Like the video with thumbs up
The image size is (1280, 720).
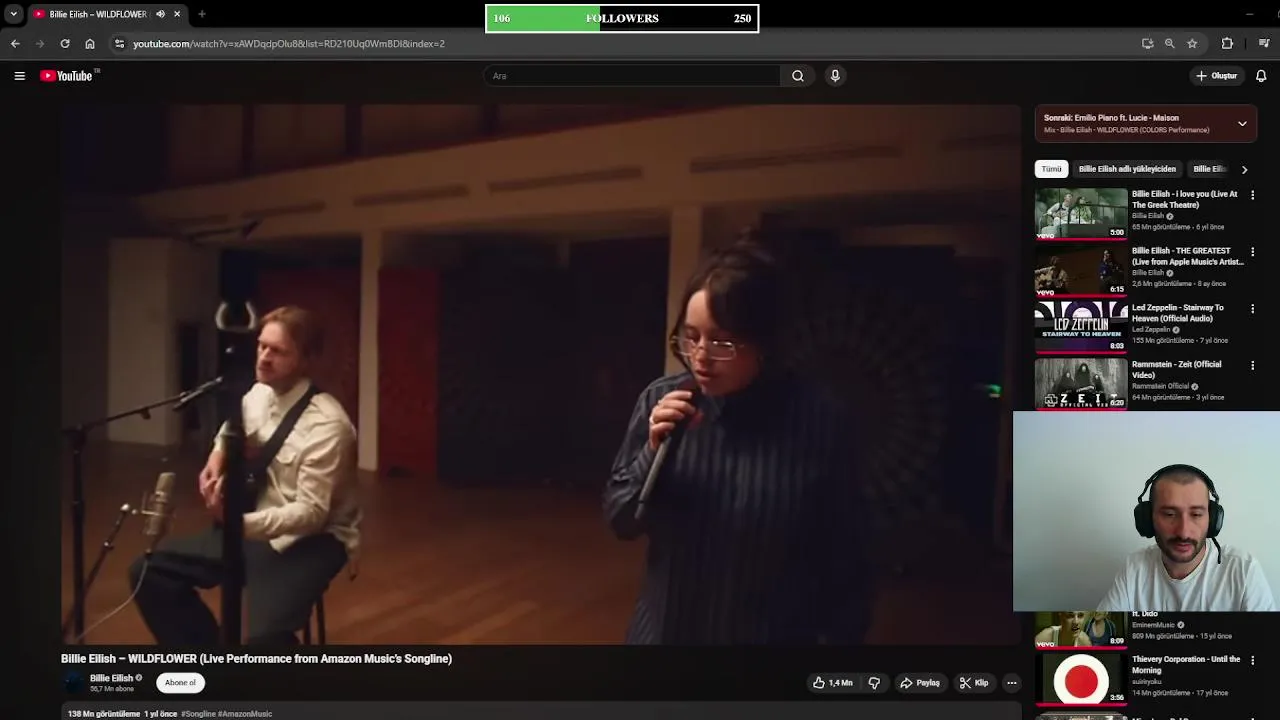pos(833,683)
